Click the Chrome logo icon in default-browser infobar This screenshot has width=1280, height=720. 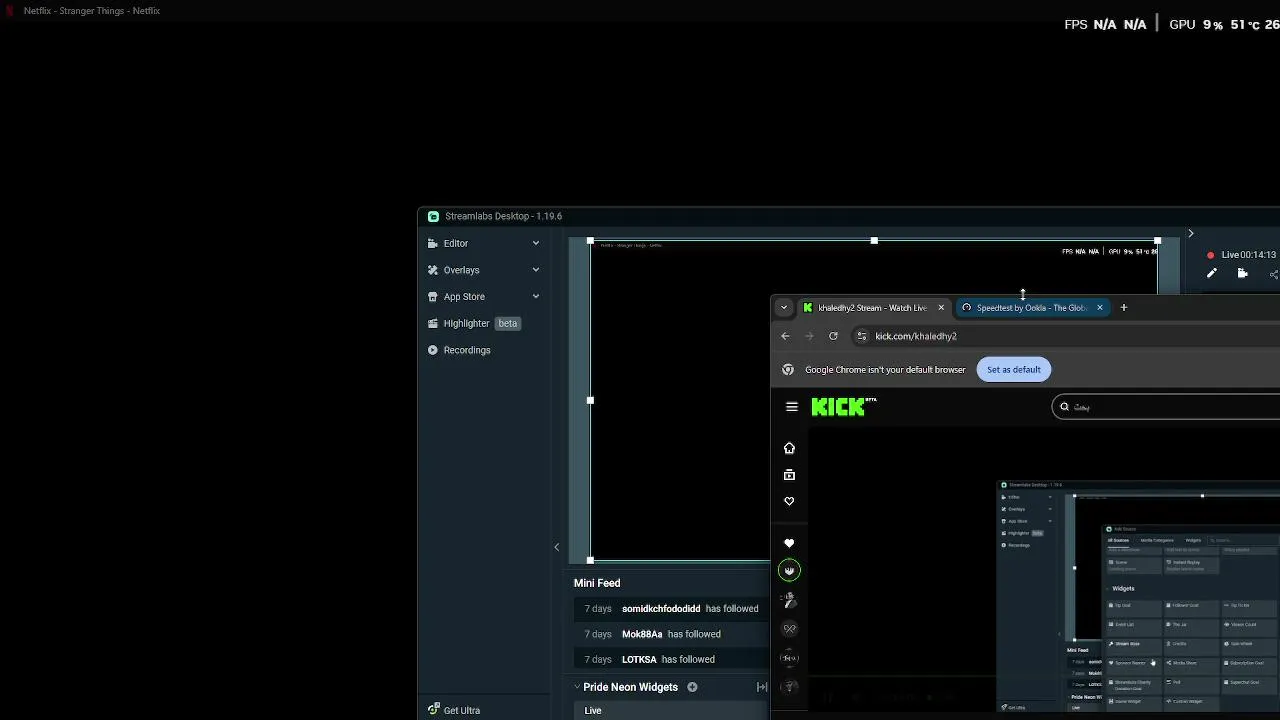(788, 370)
